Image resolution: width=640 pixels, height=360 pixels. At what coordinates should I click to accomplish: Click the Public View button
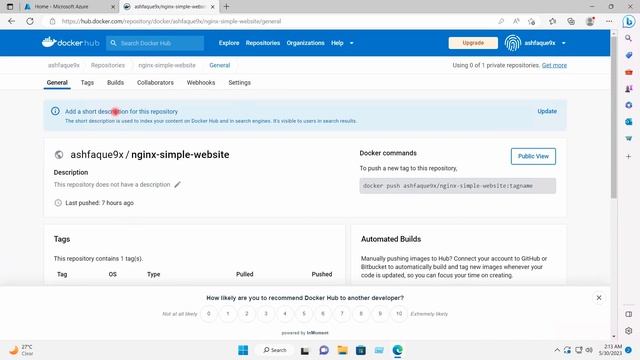[x=533, y=156]
